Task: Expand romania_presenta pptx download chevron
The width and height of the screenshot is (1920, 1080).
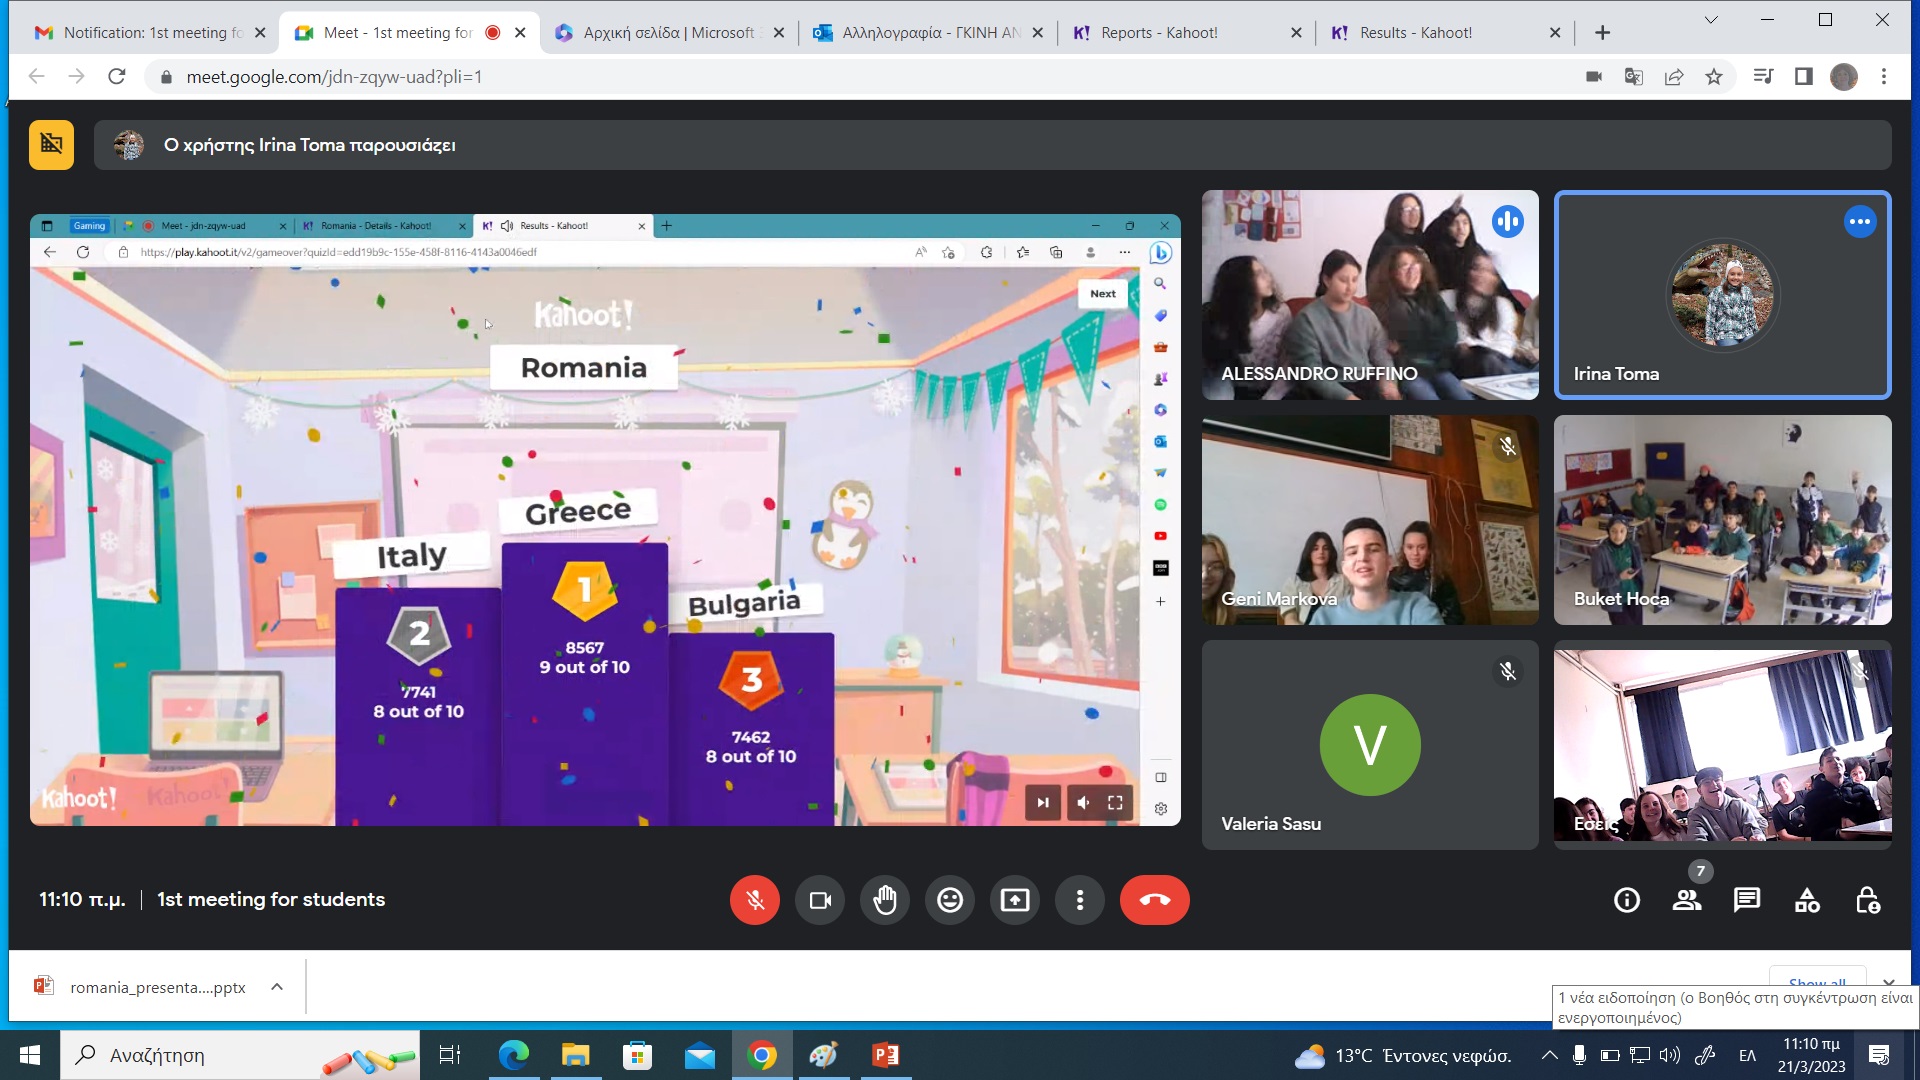Action: click(277, 987)
